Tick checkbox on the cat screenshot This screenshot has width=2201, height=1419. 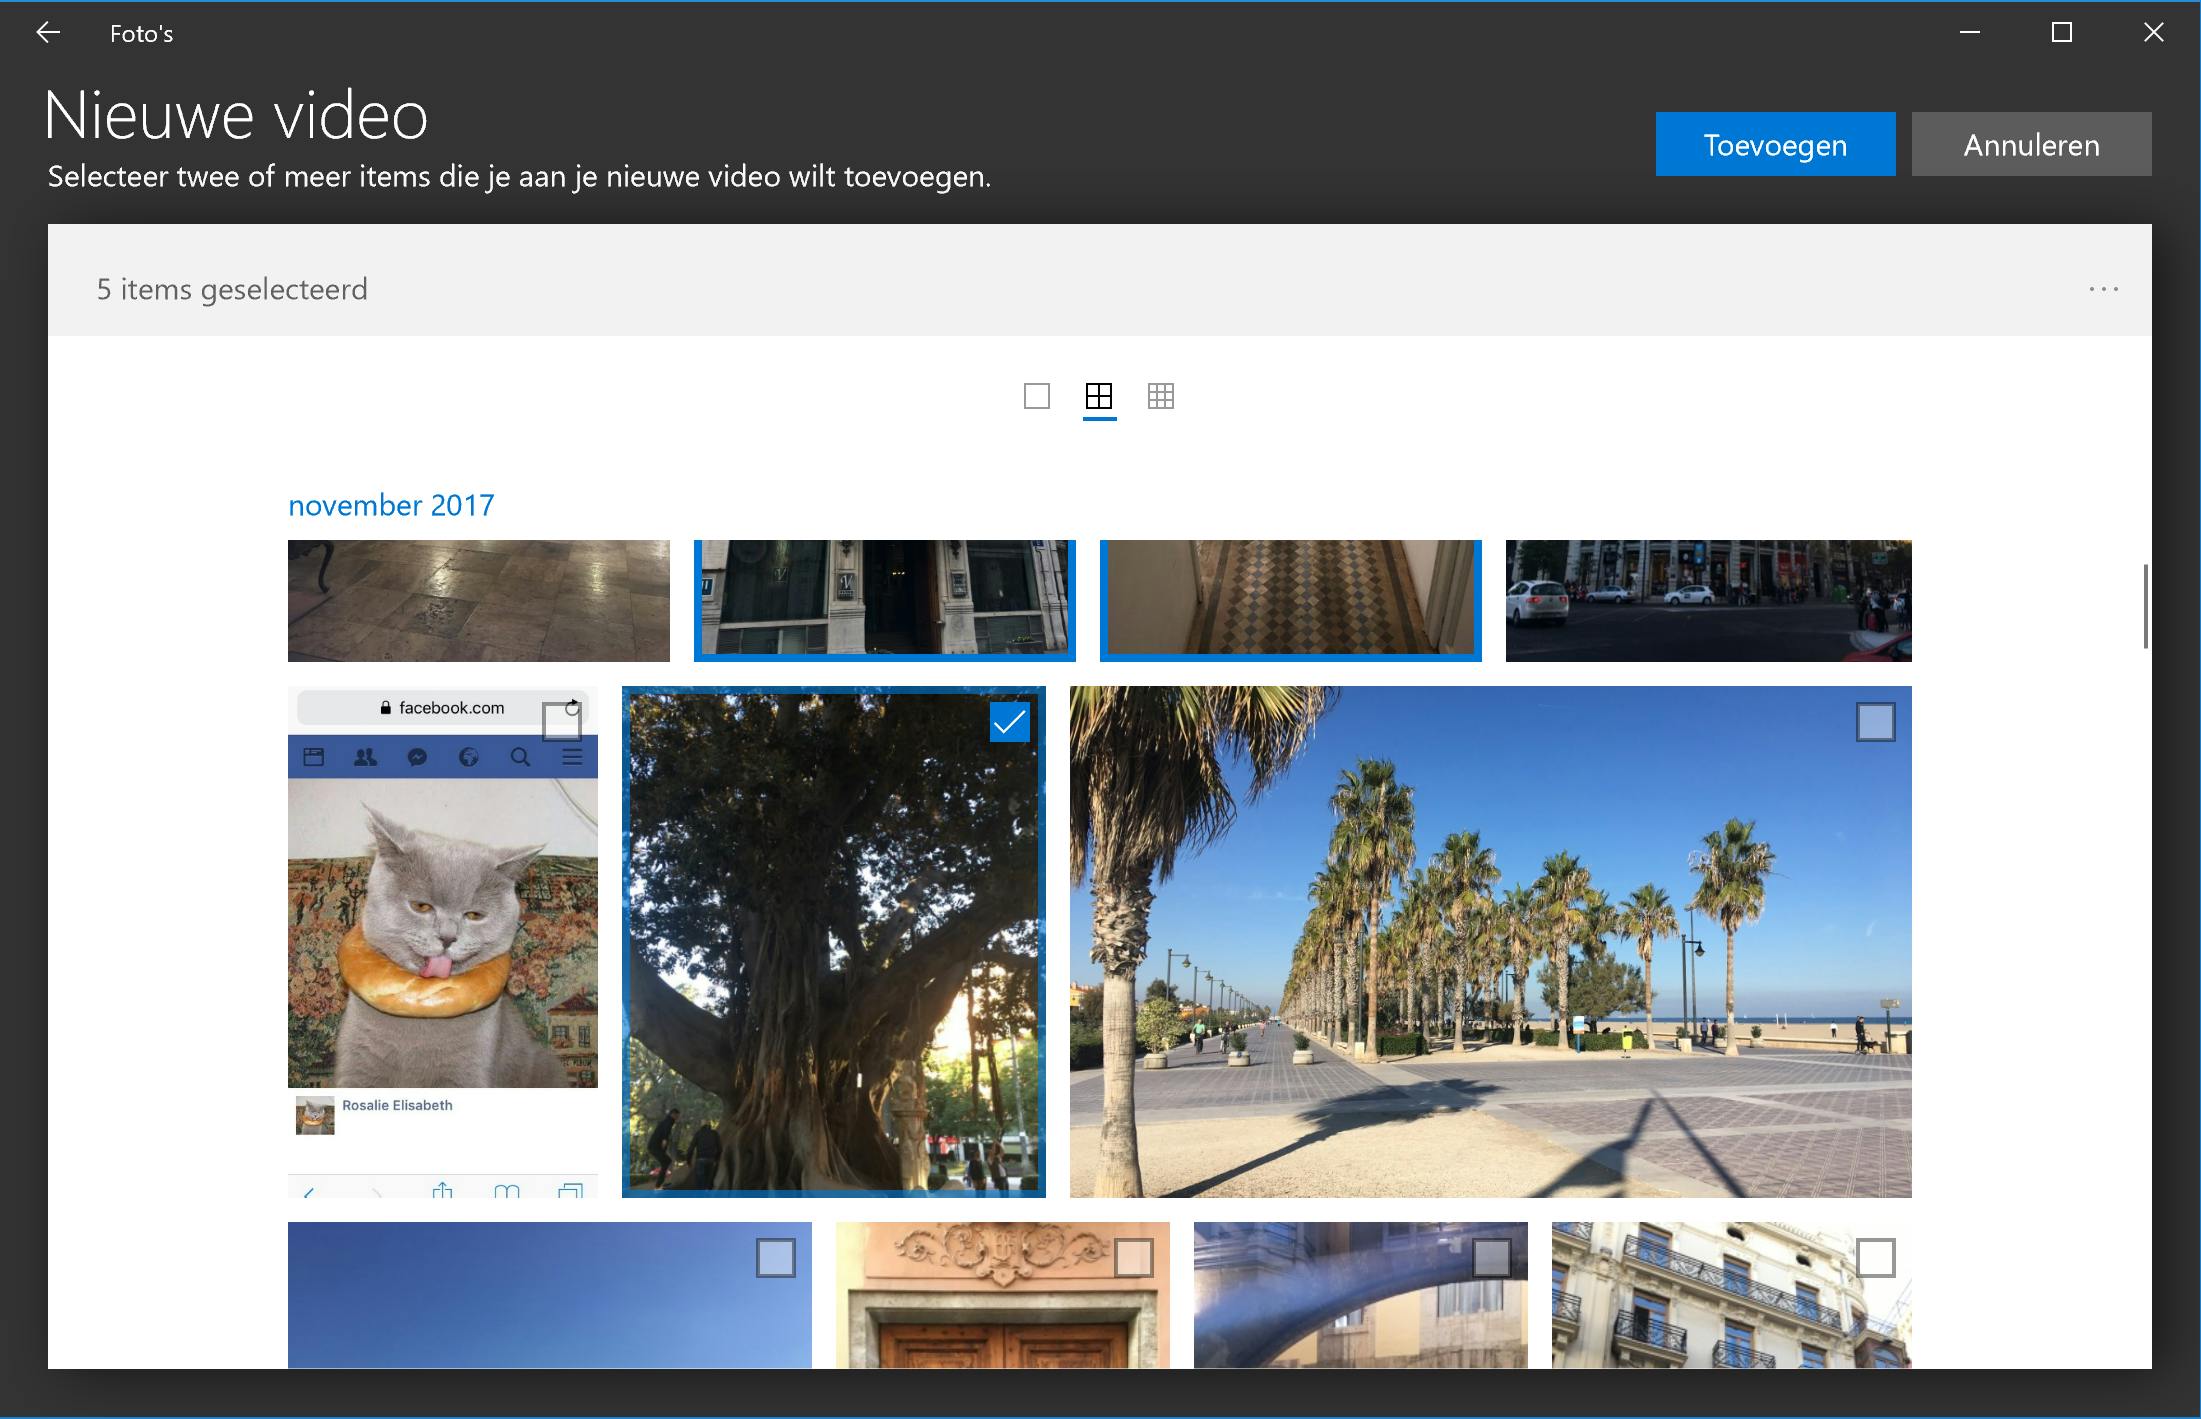[561, 722]
